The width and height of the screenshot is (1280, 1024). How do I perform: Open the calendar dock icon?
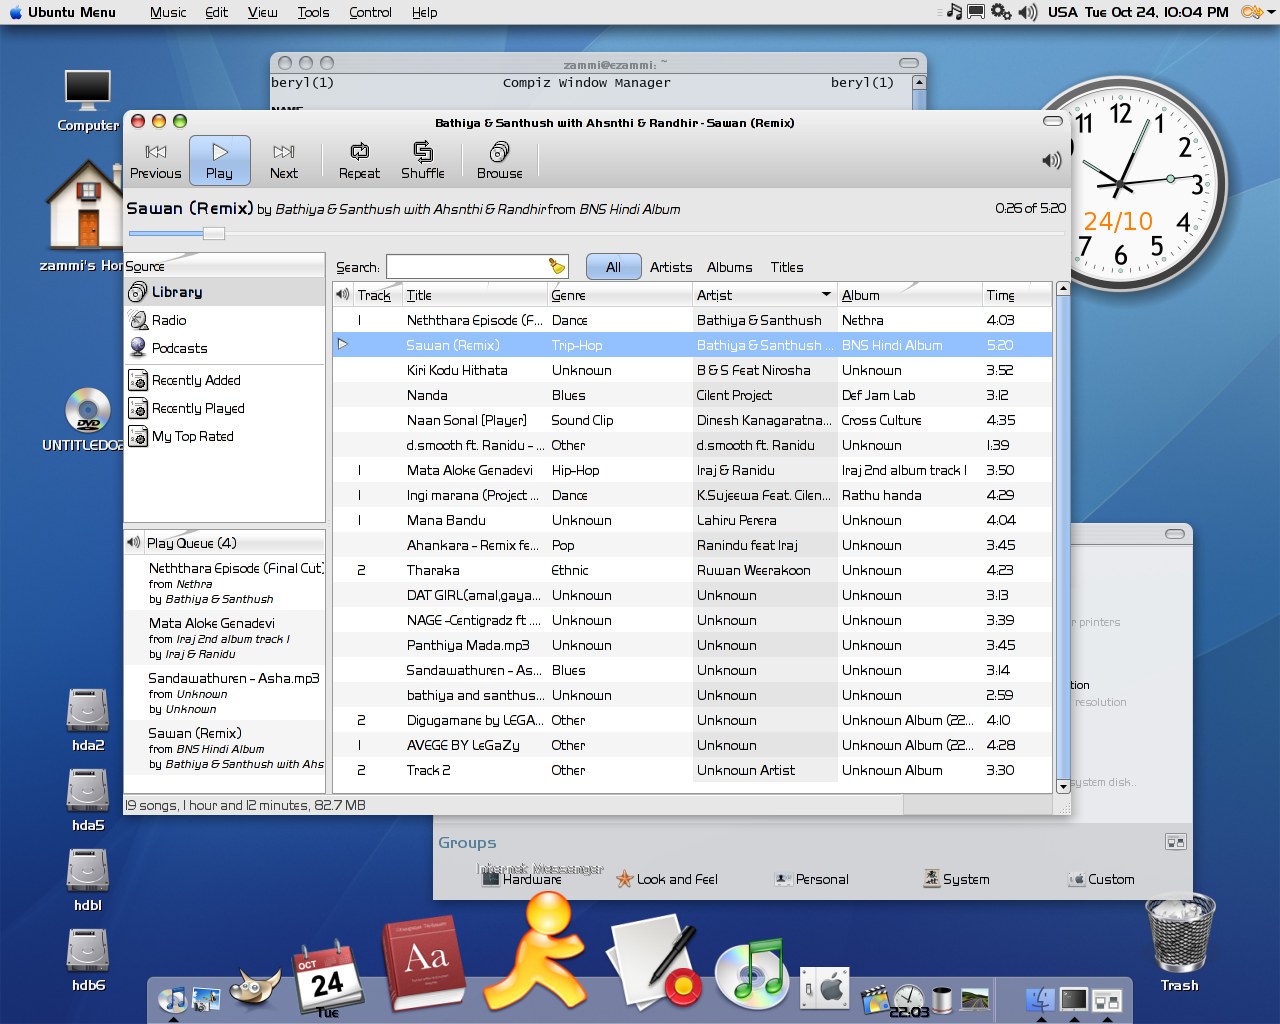pyautogui.click(x=327, y=980)
